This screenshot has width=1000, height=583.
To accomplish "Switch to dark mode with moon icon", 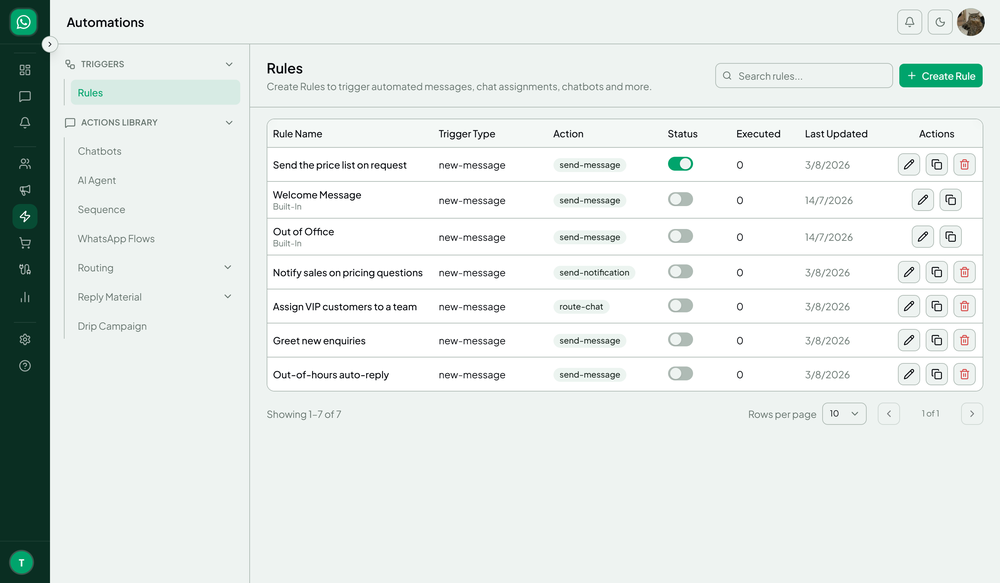I will point(940,22).
